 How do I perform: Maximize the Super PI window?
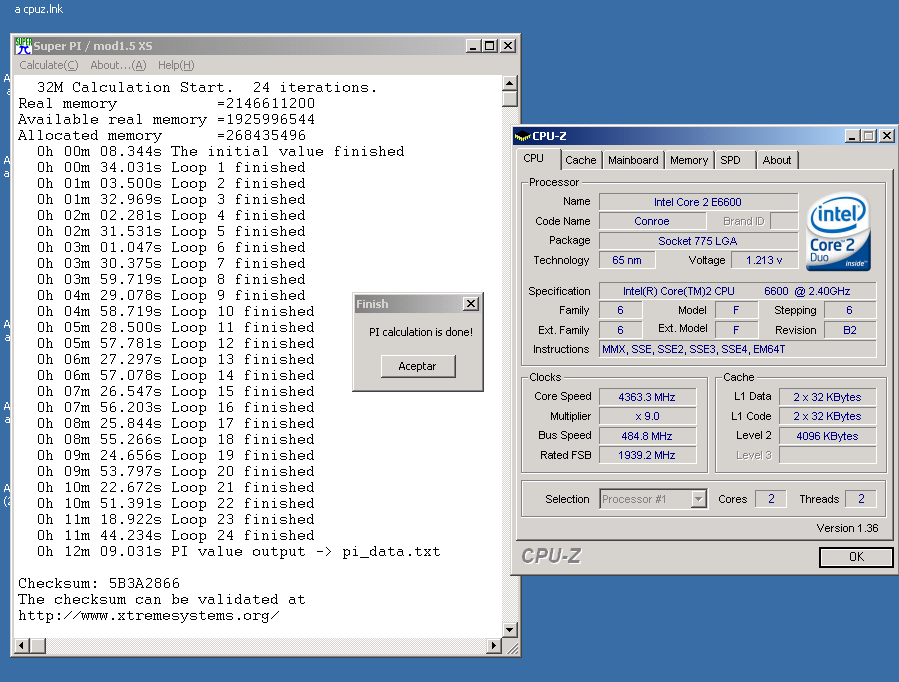[490, 46]
